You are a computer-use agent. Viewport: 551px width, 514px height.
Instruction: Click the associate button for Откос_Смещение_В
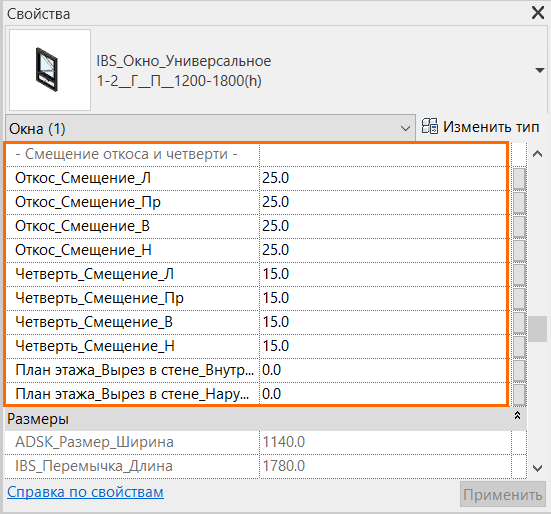point(519,226)
